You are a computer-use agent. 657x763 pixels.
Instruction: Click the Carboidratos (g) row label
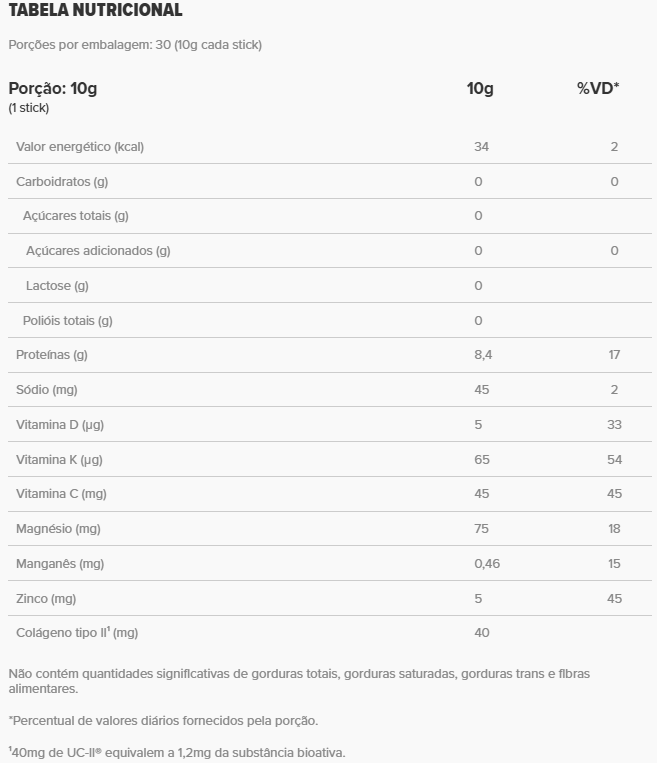point(62,181)
